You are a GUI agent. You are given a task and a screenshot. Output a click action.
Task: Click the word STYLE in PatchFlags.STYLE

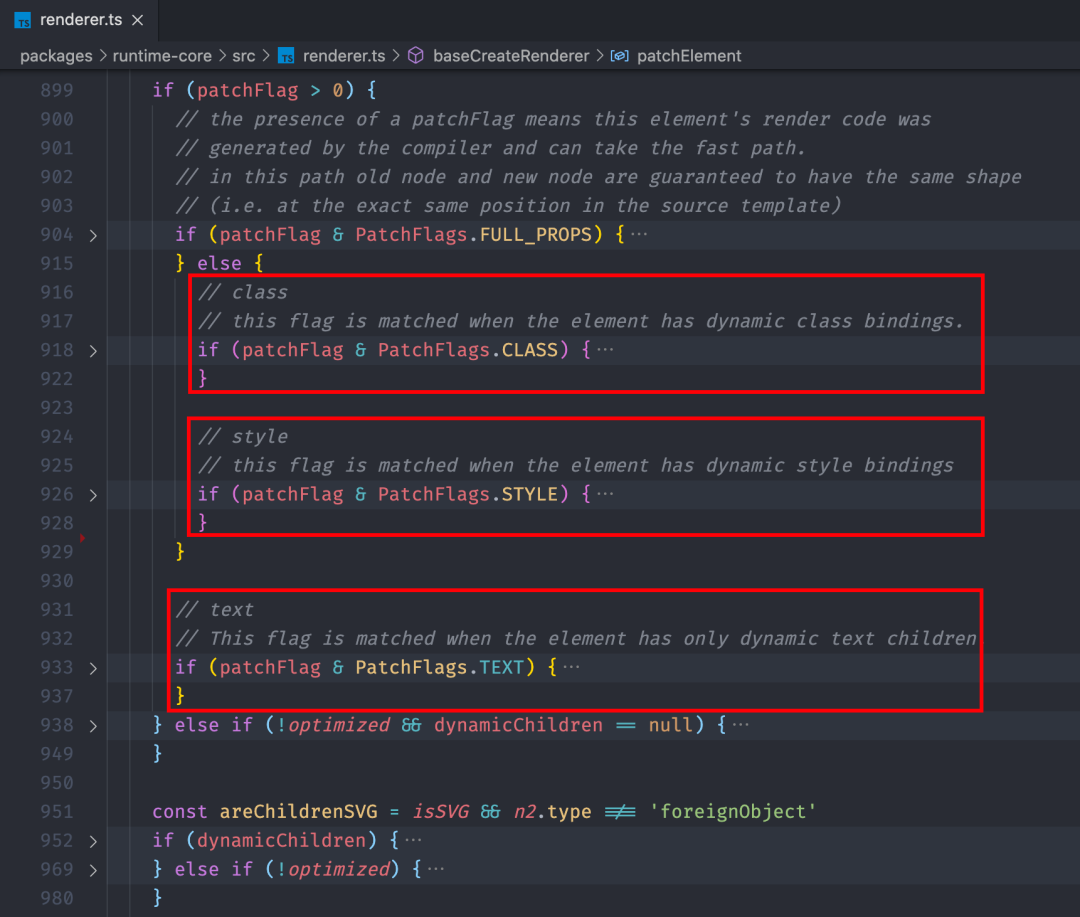pos(530,494)
